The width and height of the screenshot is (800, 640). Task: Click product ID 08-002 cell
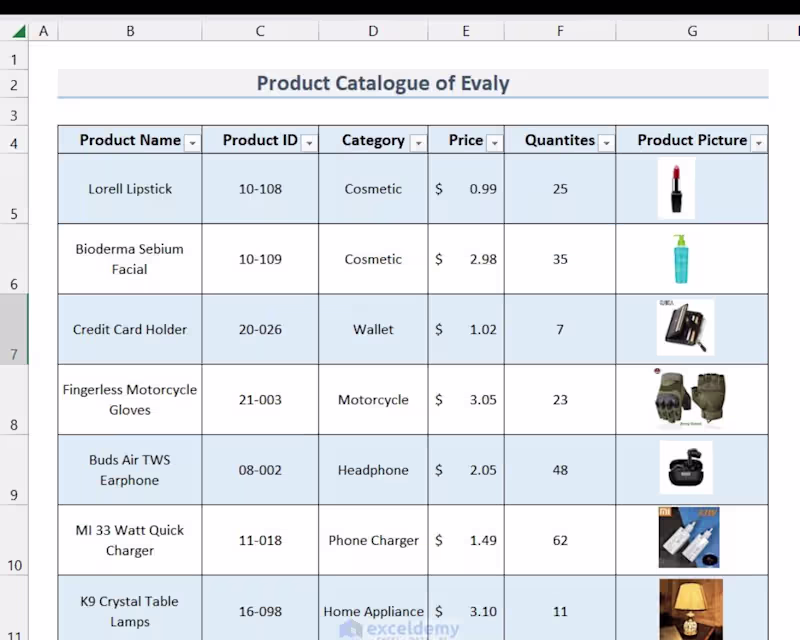pos(260,470)
